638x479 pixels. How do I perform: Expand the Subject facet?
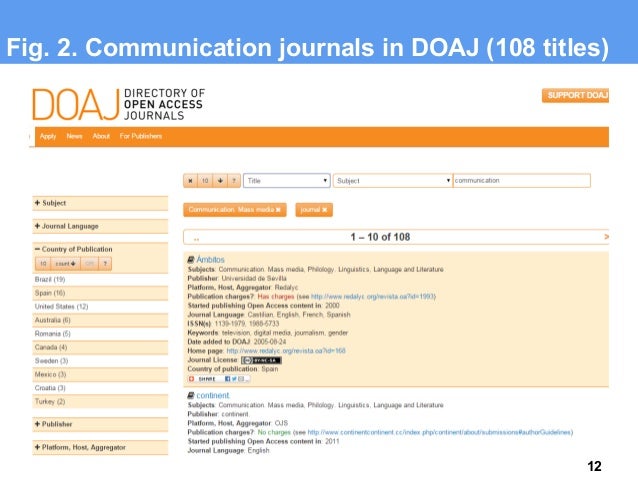pyautogui.click(x=100, y=203)
